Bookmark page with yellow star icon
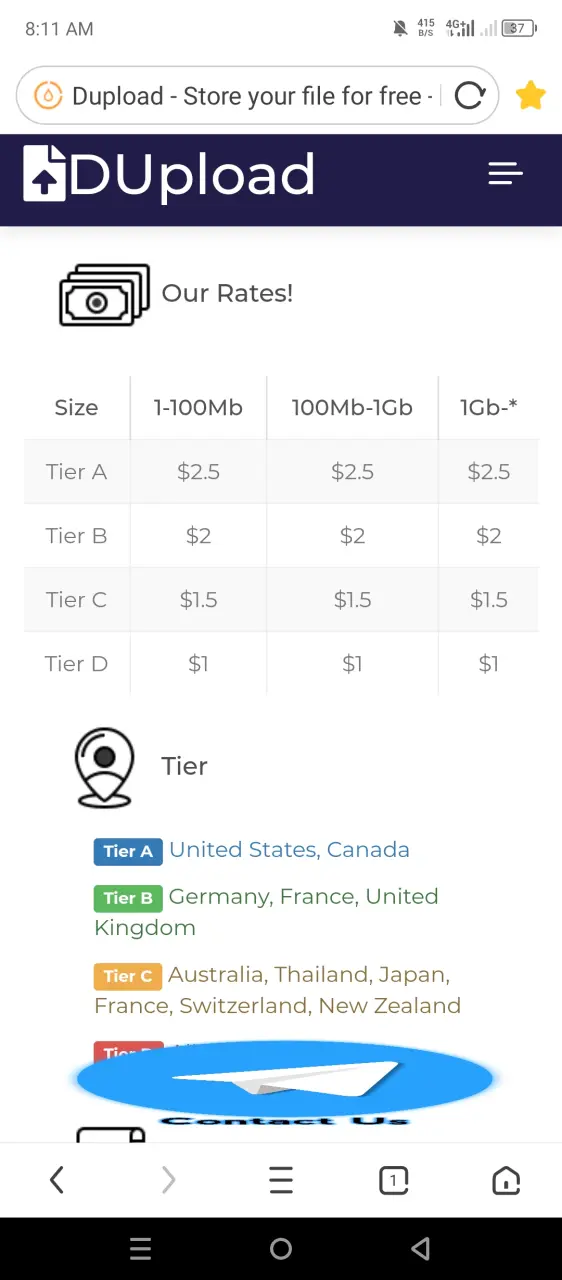562x1280 pixels. [530, 96]
